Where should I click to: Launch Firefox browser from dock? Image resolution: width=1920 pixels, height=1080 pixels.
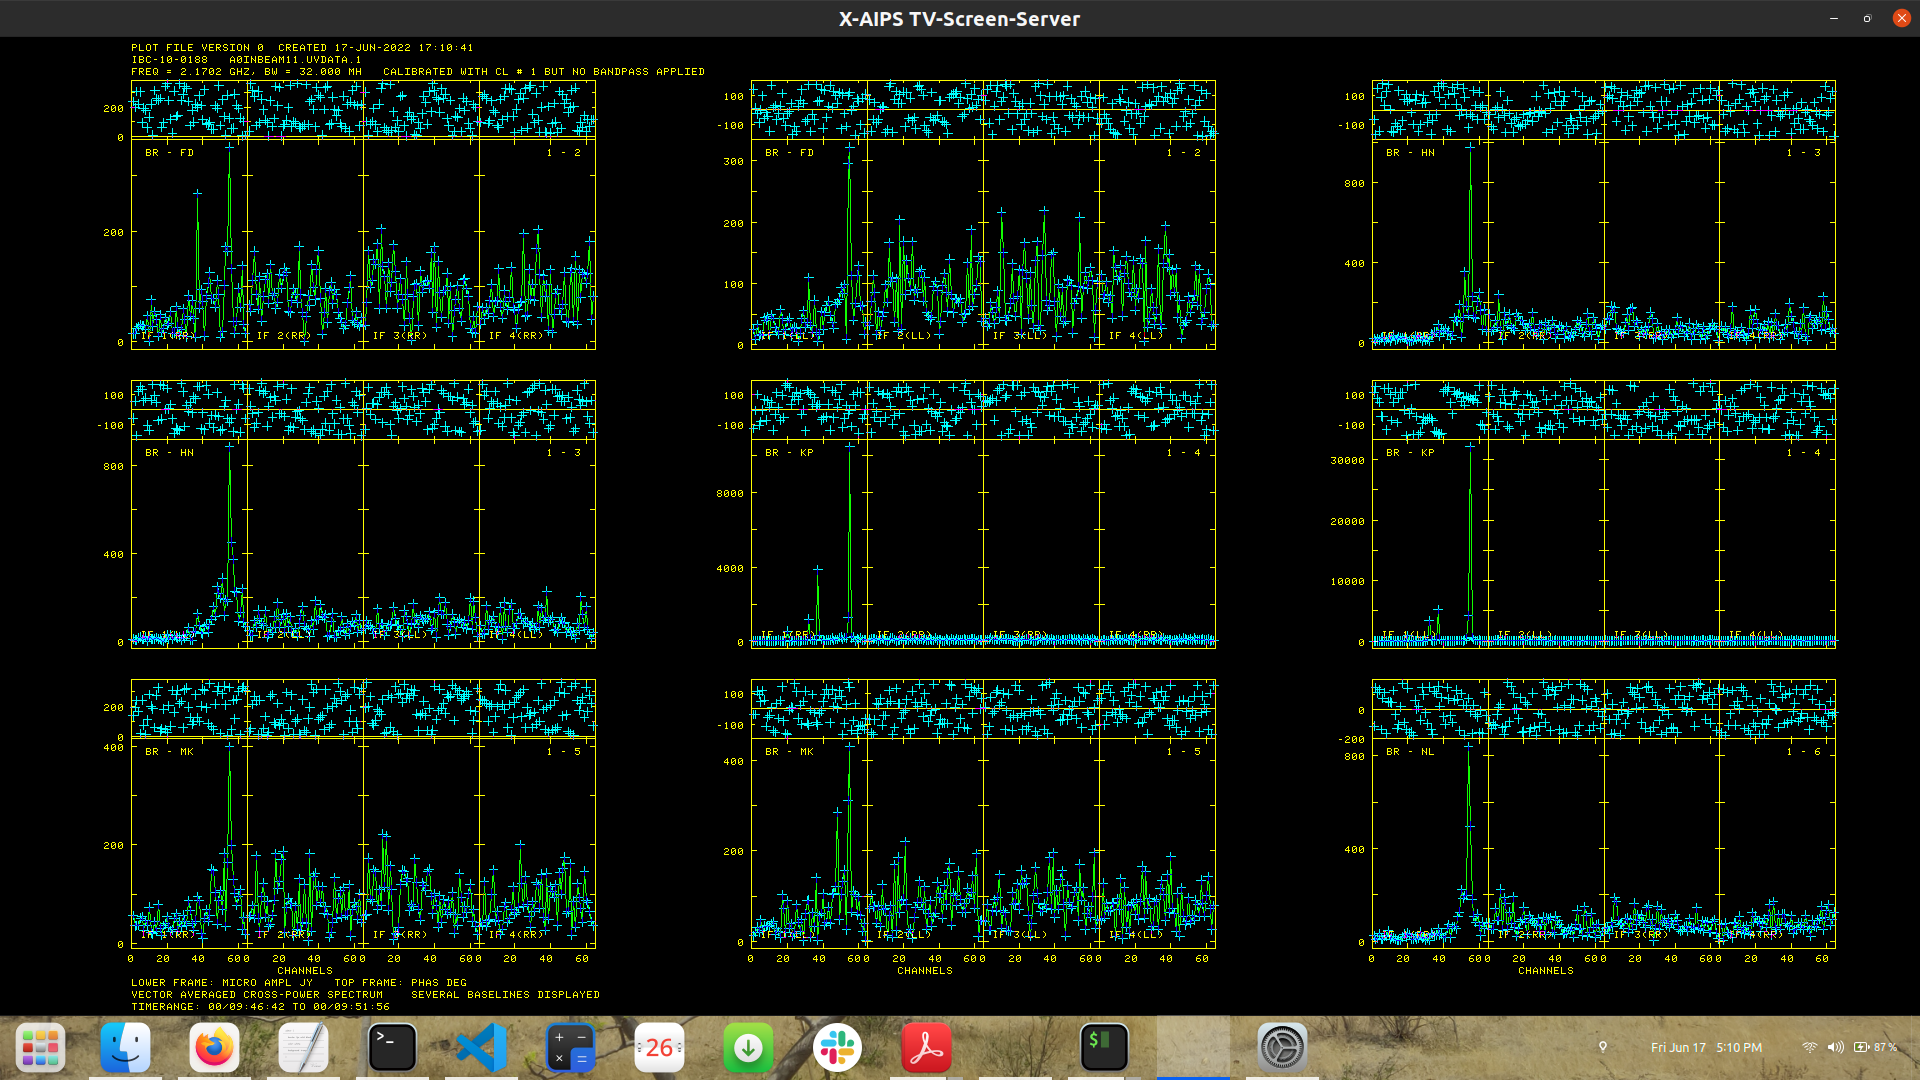point(214,1047)
